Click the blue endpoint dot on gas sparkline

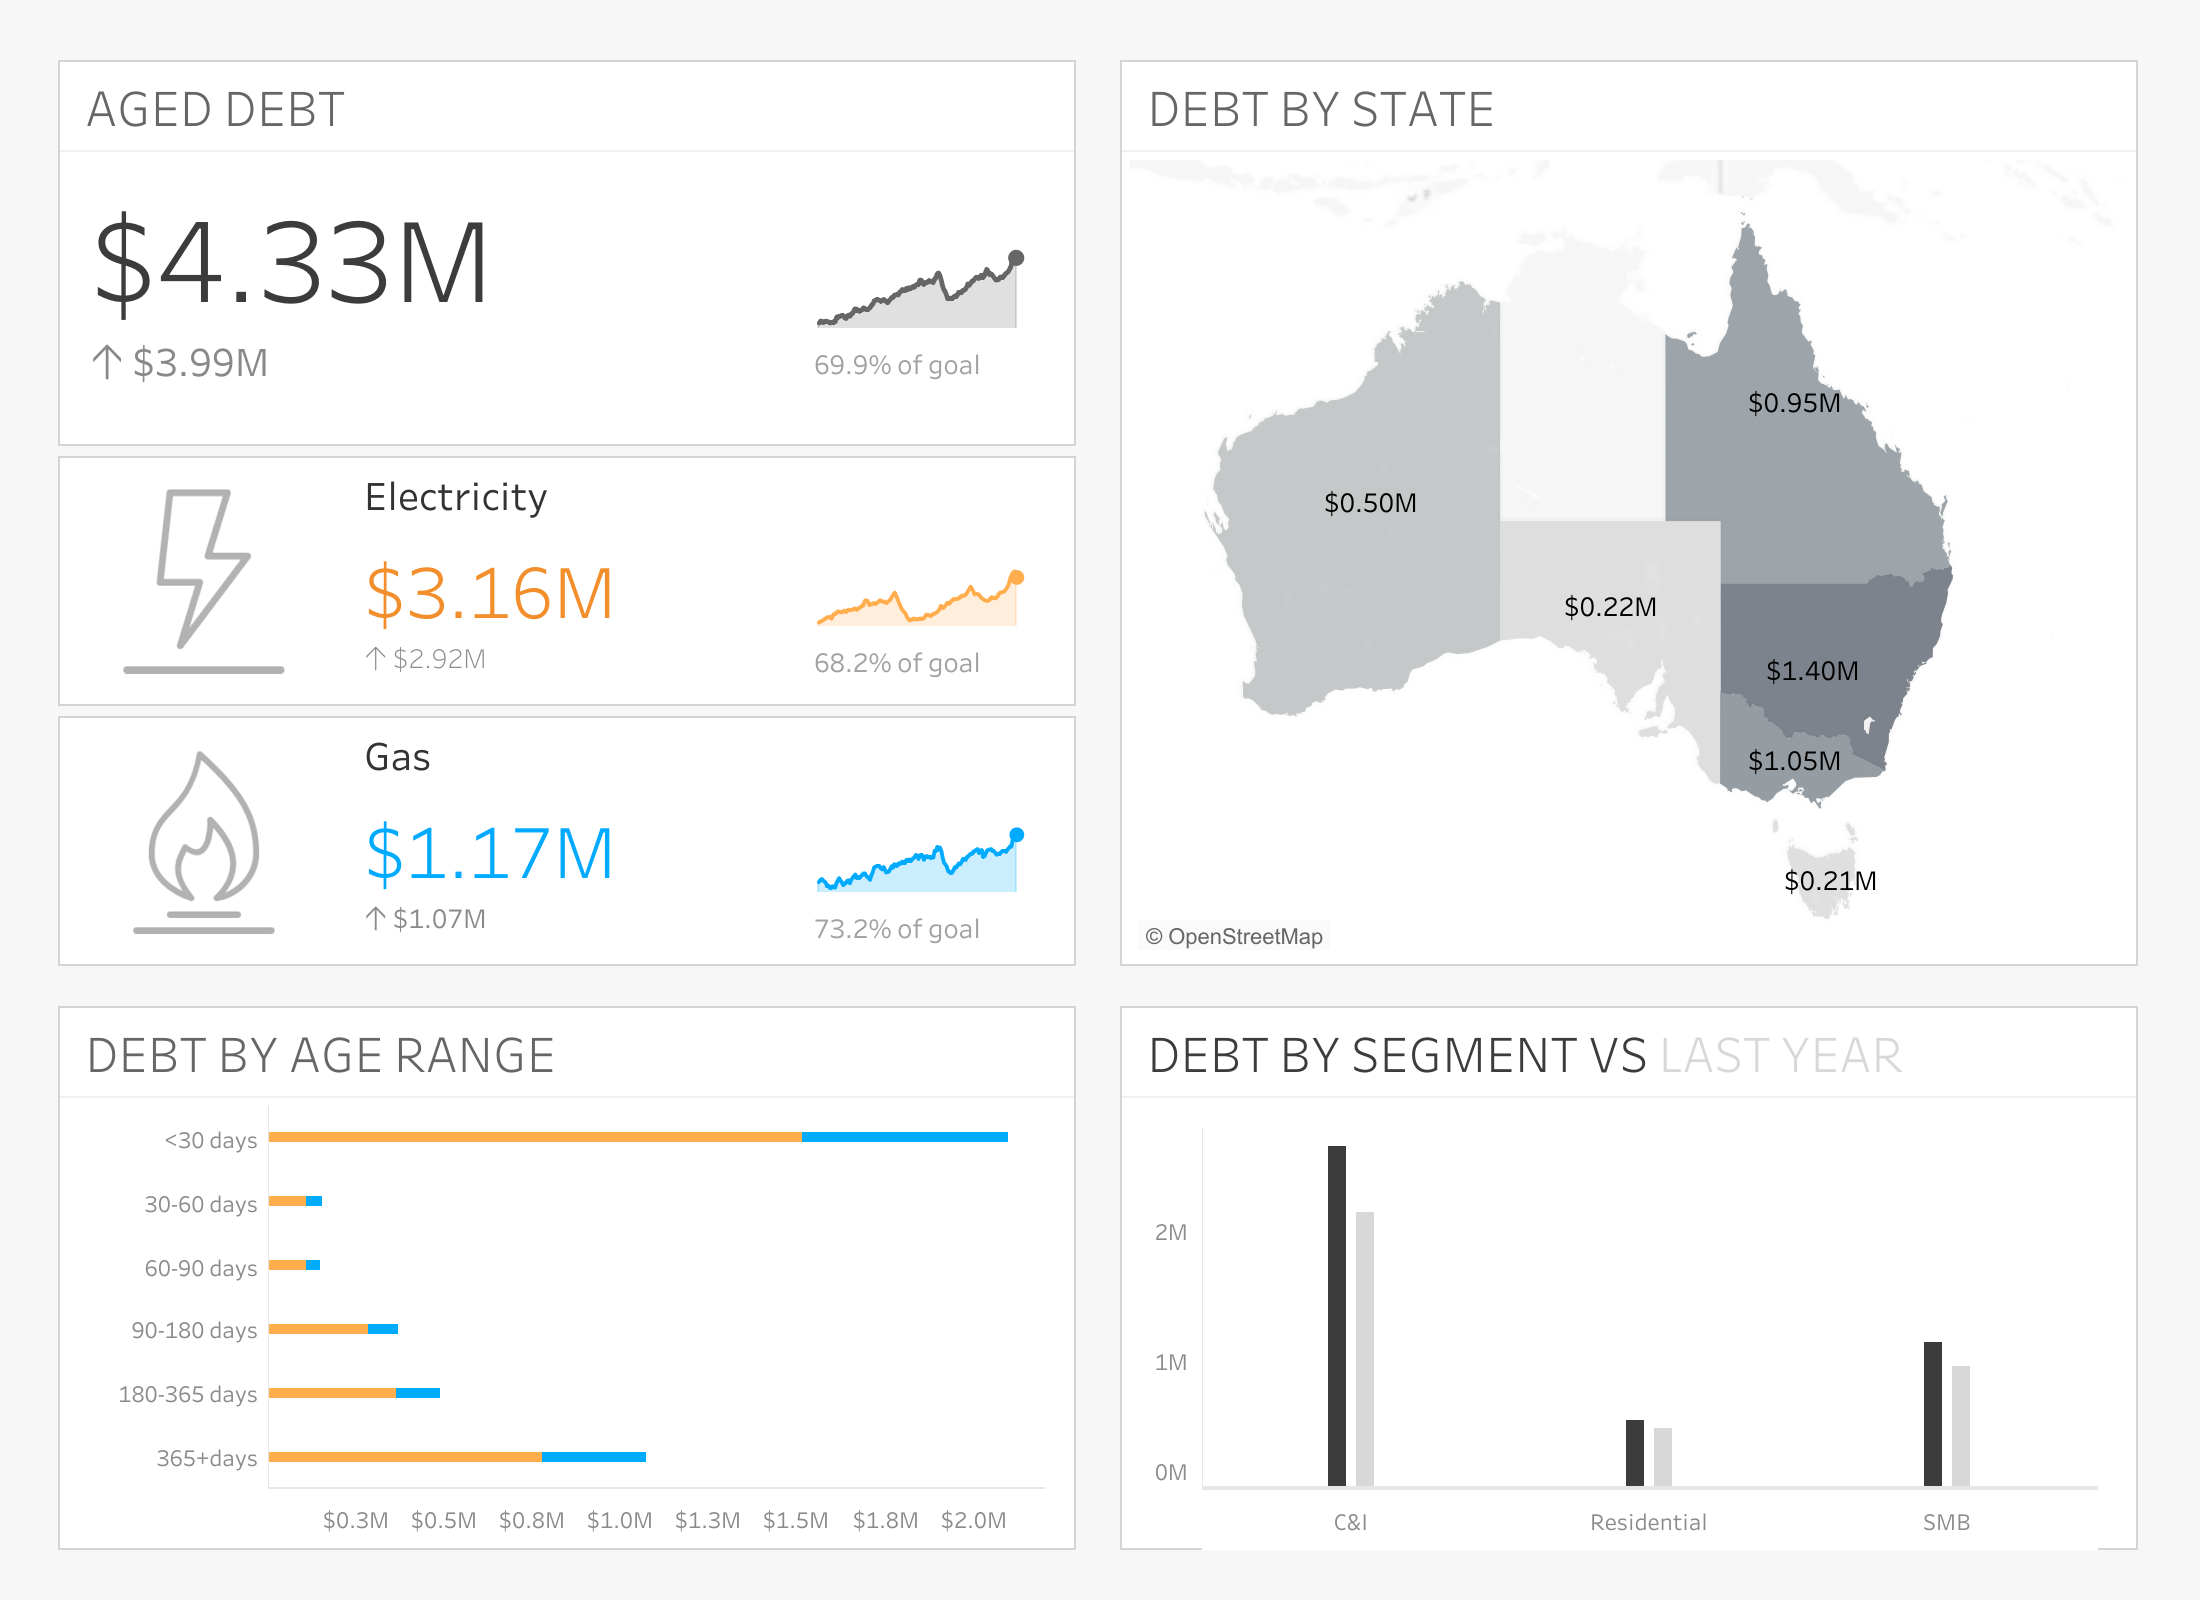[1016, 835]
